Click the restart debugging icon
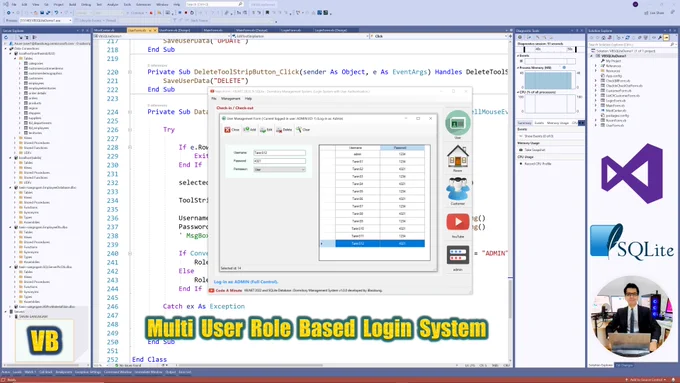This screenshot has height=383, width=680. click(192, 13)
